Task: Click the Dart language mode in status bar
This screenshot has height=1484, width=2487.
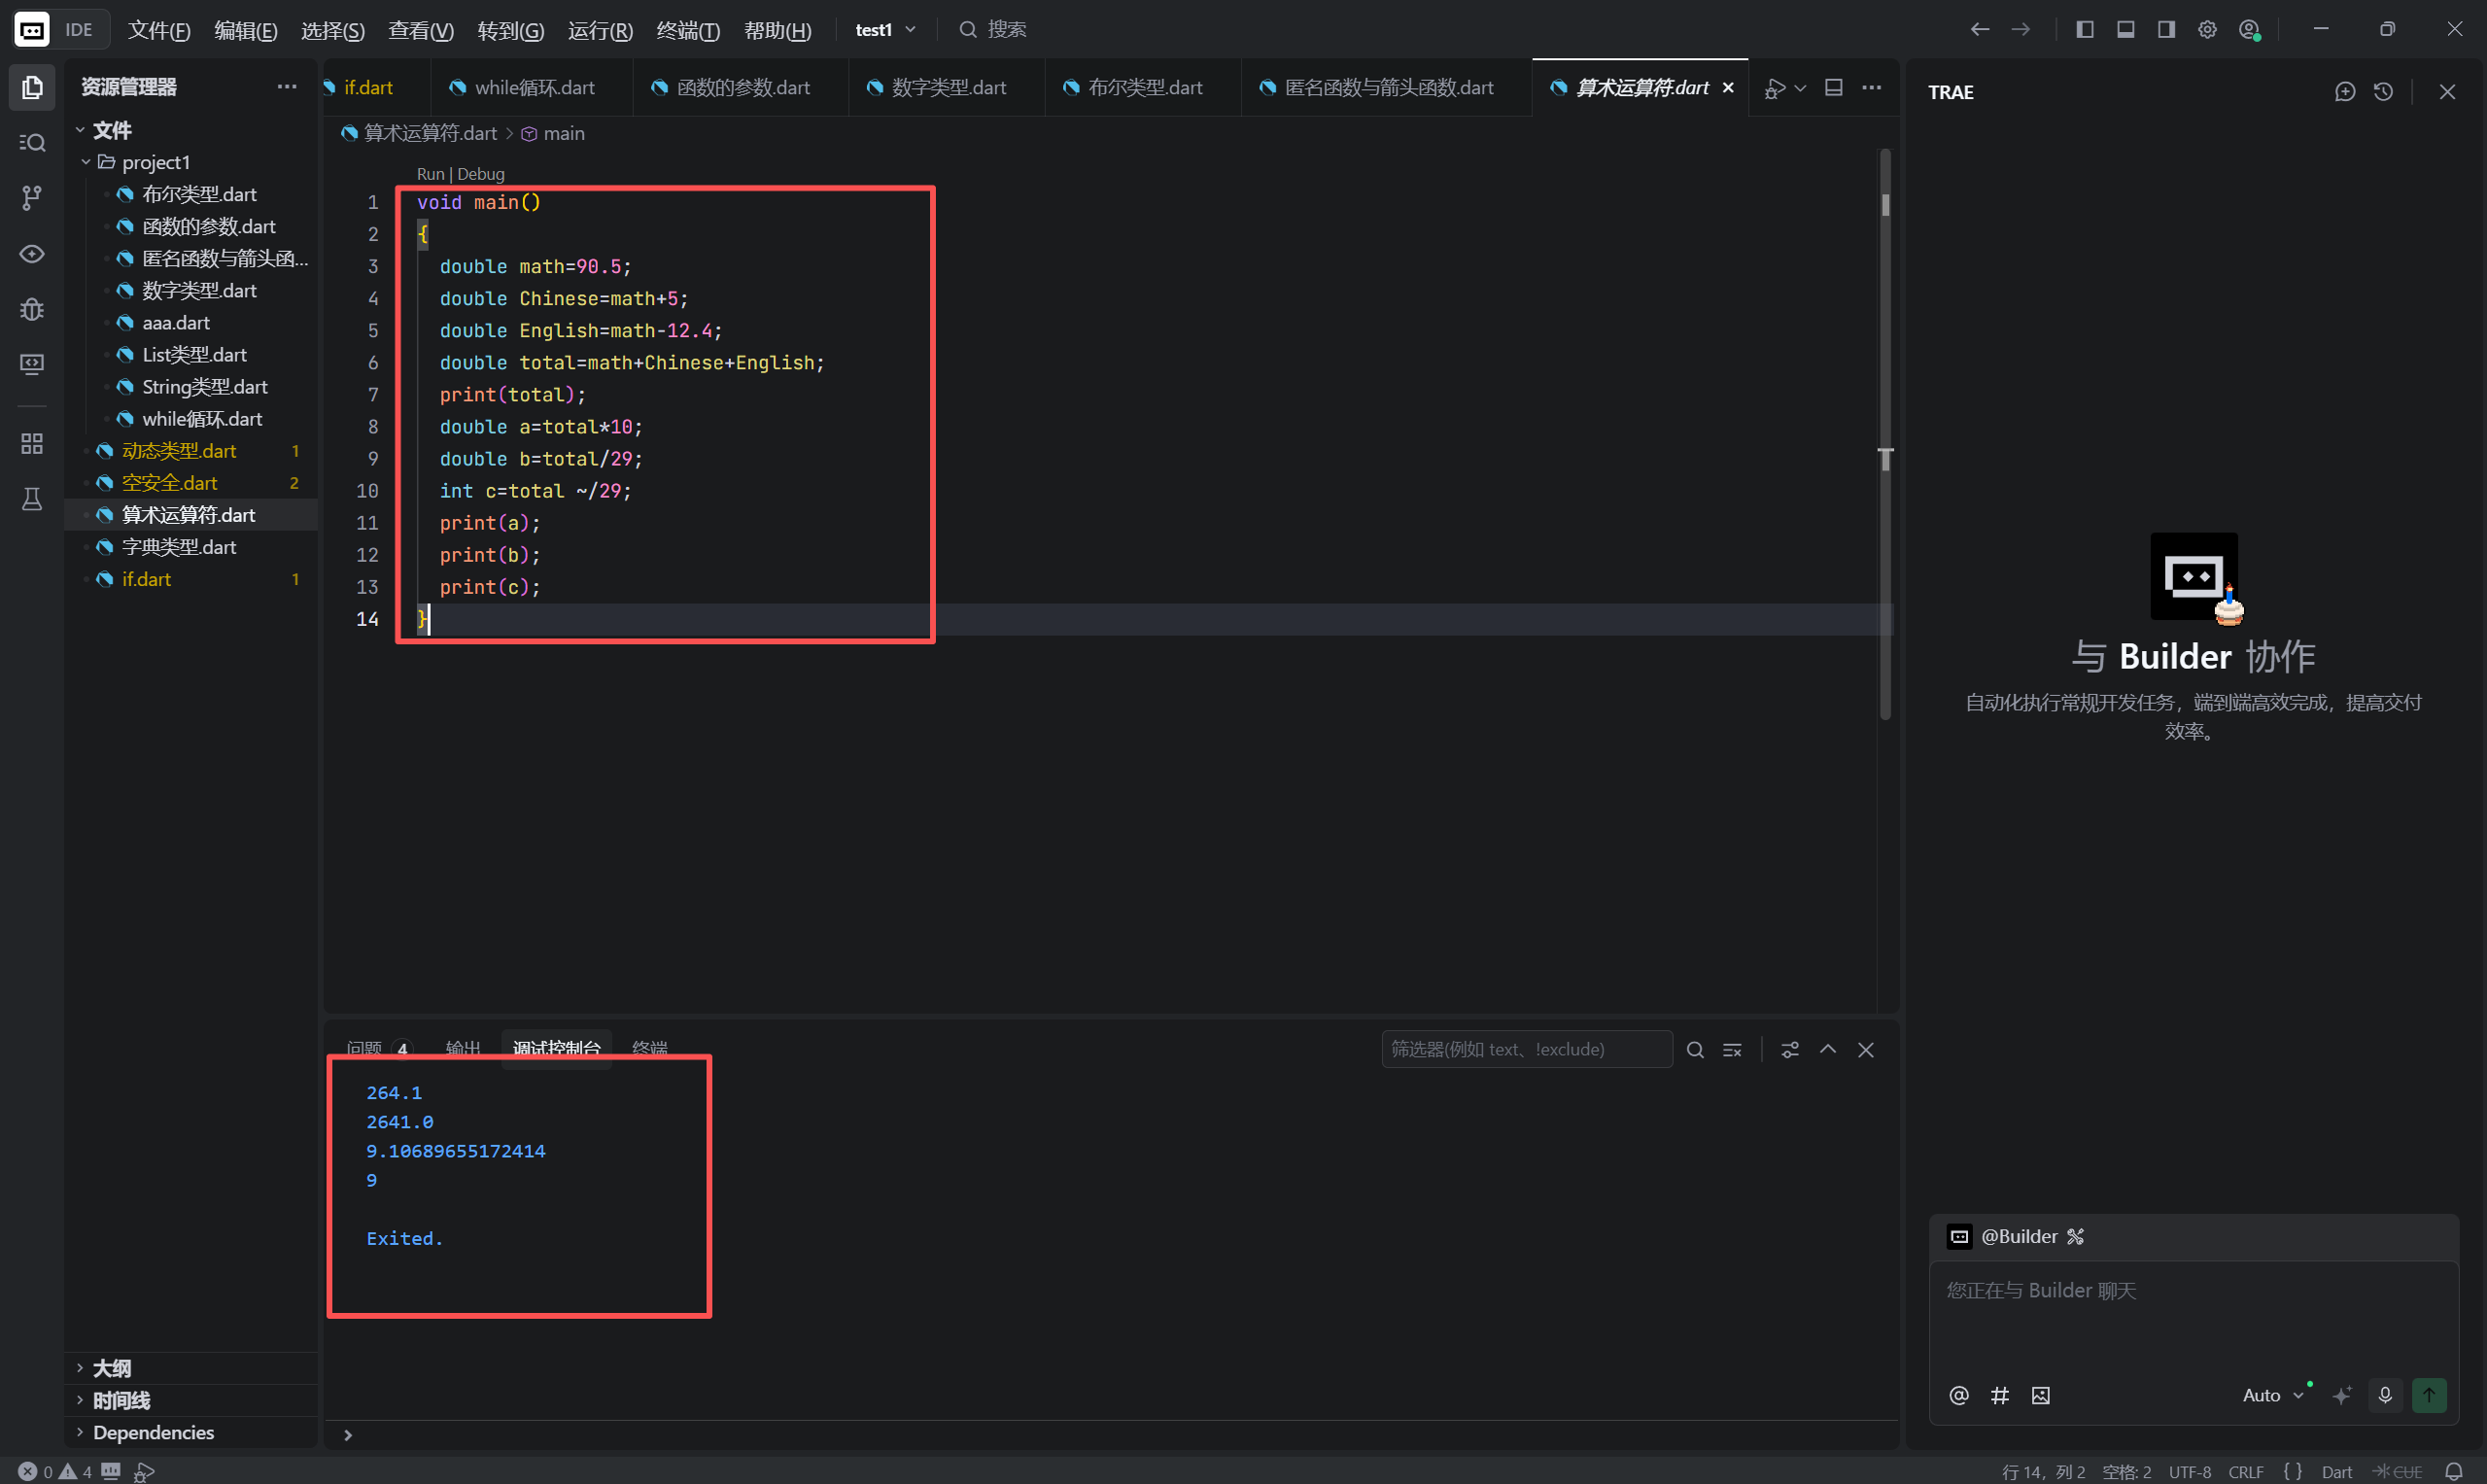Action: tap(2336, 1472)
